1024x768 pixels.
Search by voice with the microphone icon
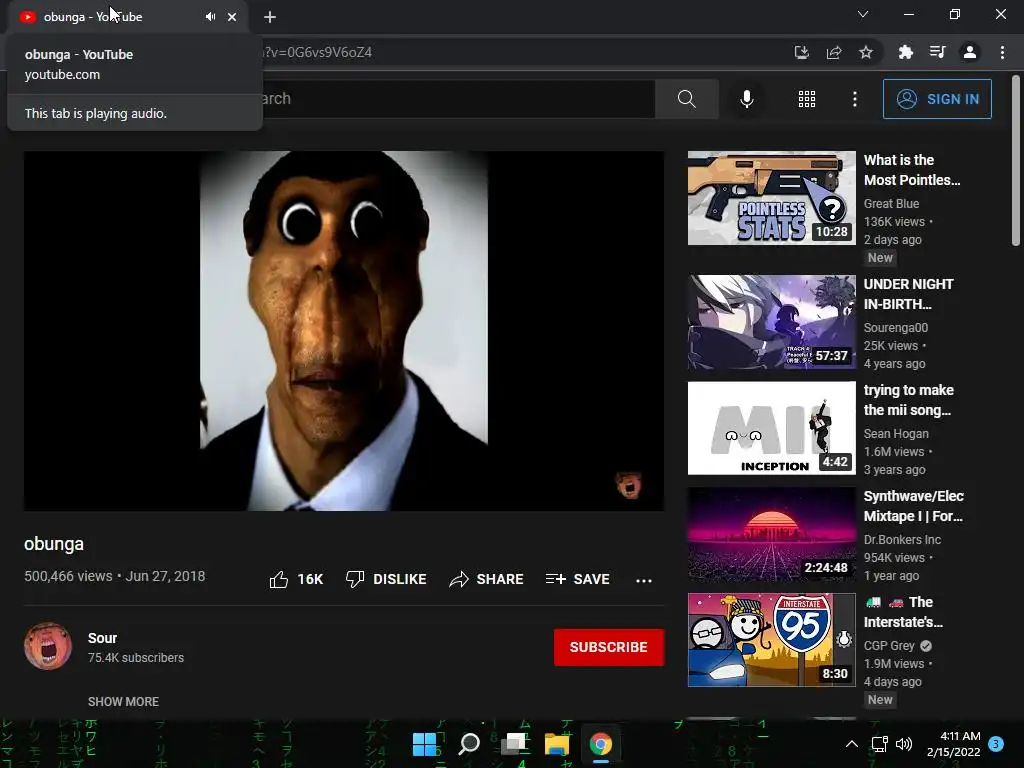[x=746, y=99]
